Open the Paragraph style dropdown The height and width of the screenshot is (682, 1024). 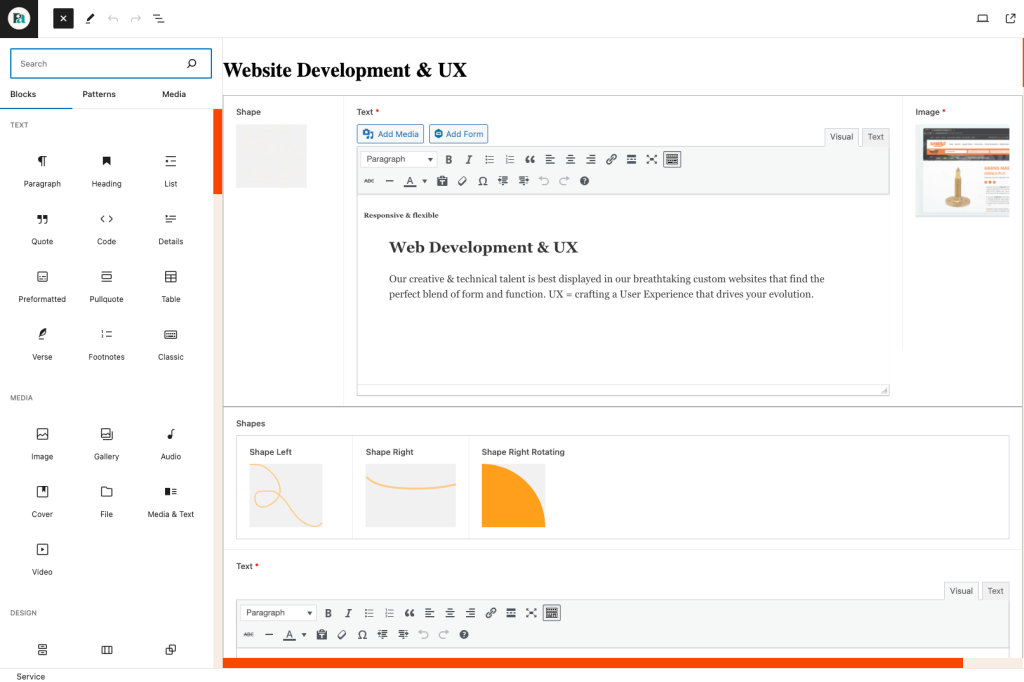[398, 158]
